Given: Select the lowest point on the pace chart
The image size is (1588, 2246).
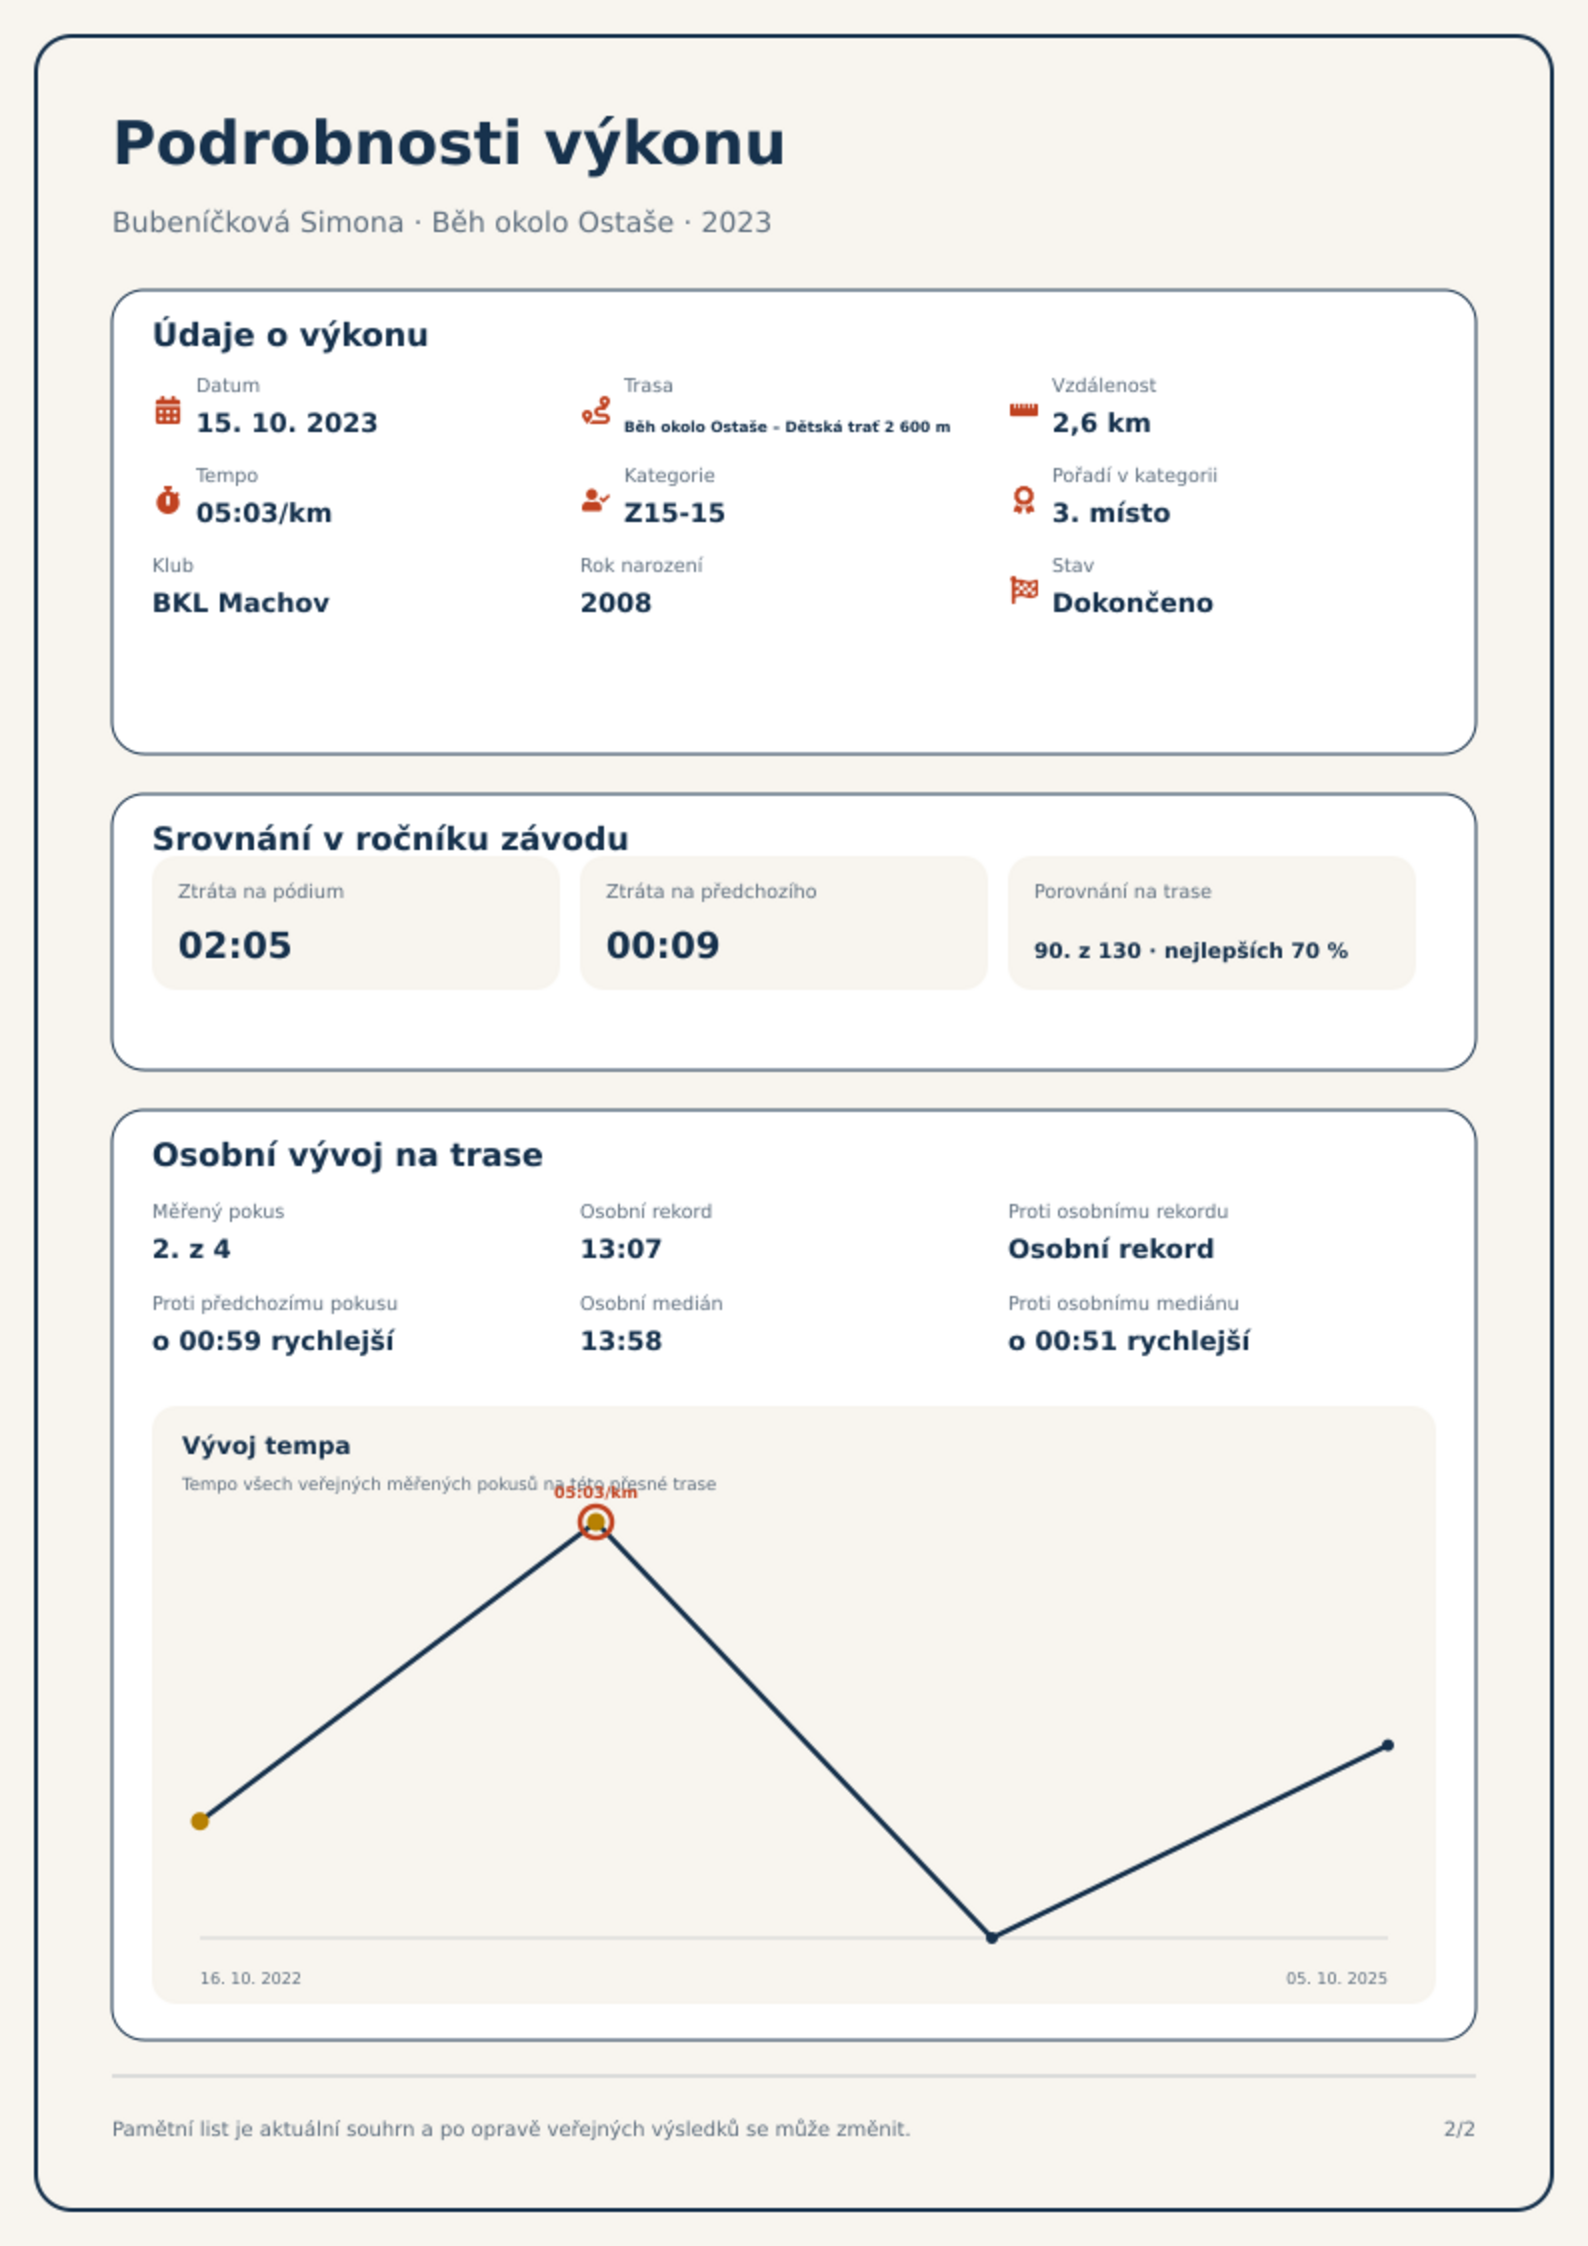Looking at the screenshot, I should point(992,1937).
